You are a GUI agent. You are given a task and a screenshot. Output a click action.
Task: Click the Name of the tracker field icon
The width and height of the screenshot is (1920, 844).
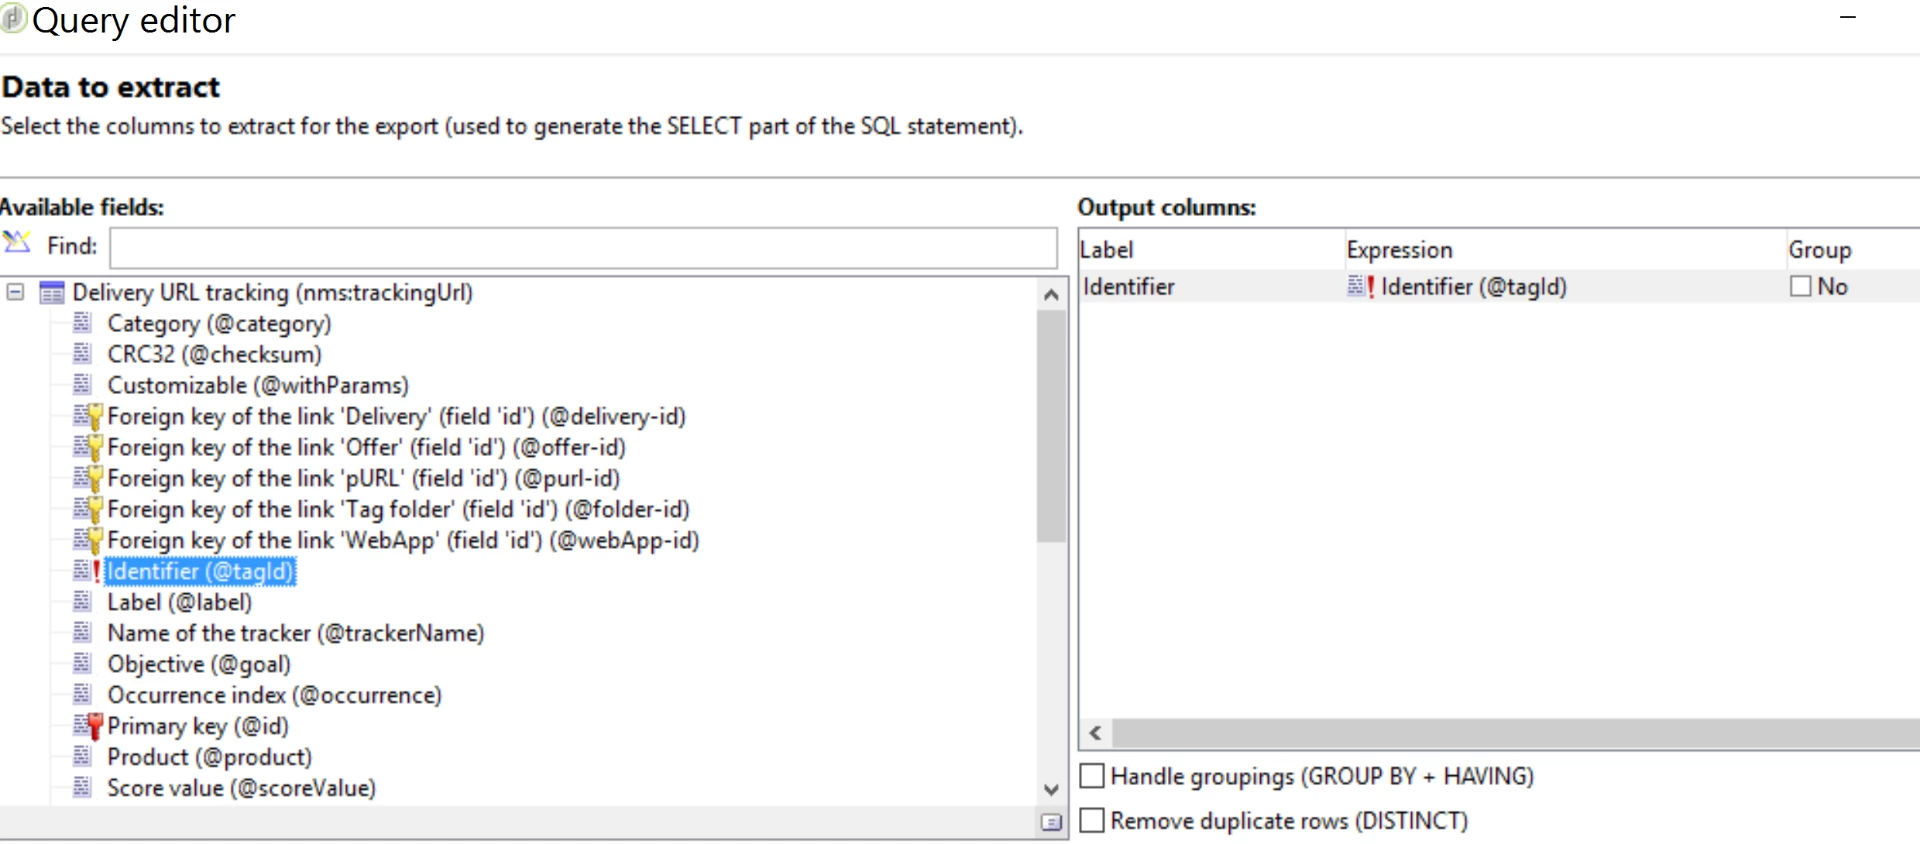tap(83, 633)
